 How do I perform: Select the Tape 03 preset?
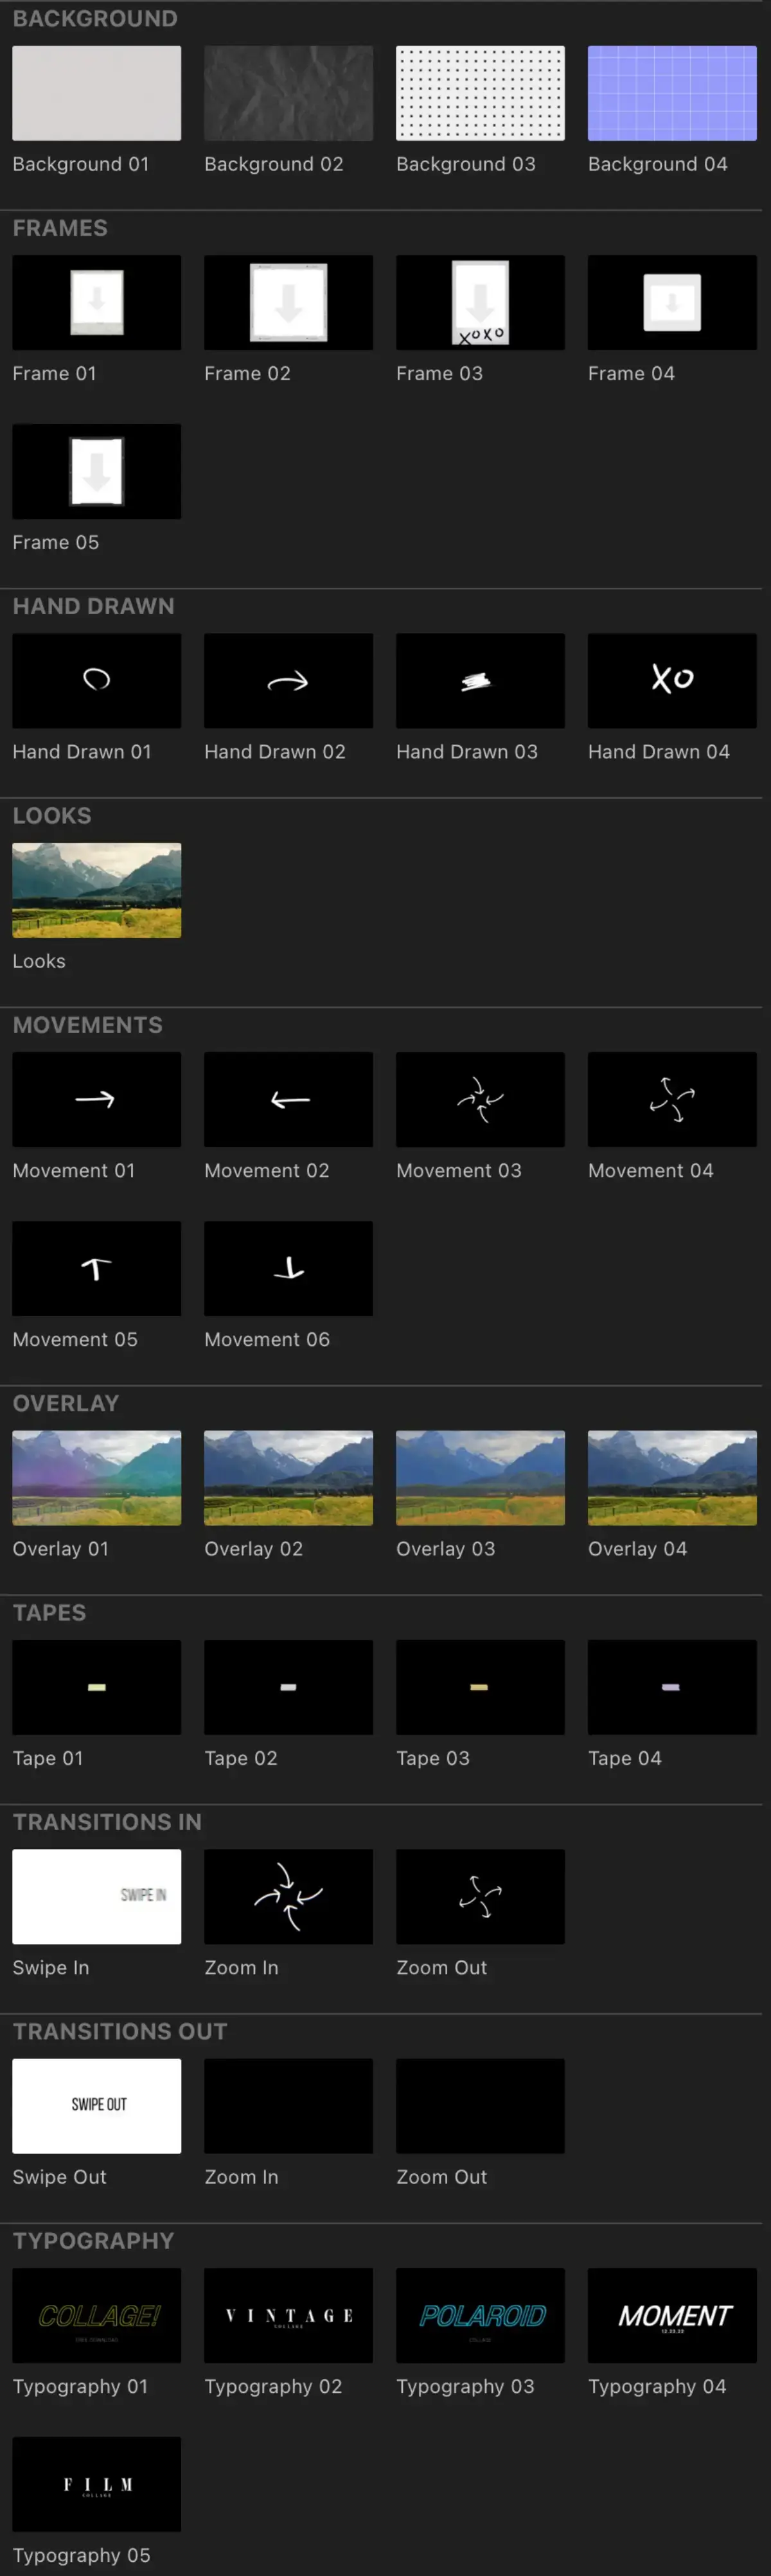click(480, 1687)
